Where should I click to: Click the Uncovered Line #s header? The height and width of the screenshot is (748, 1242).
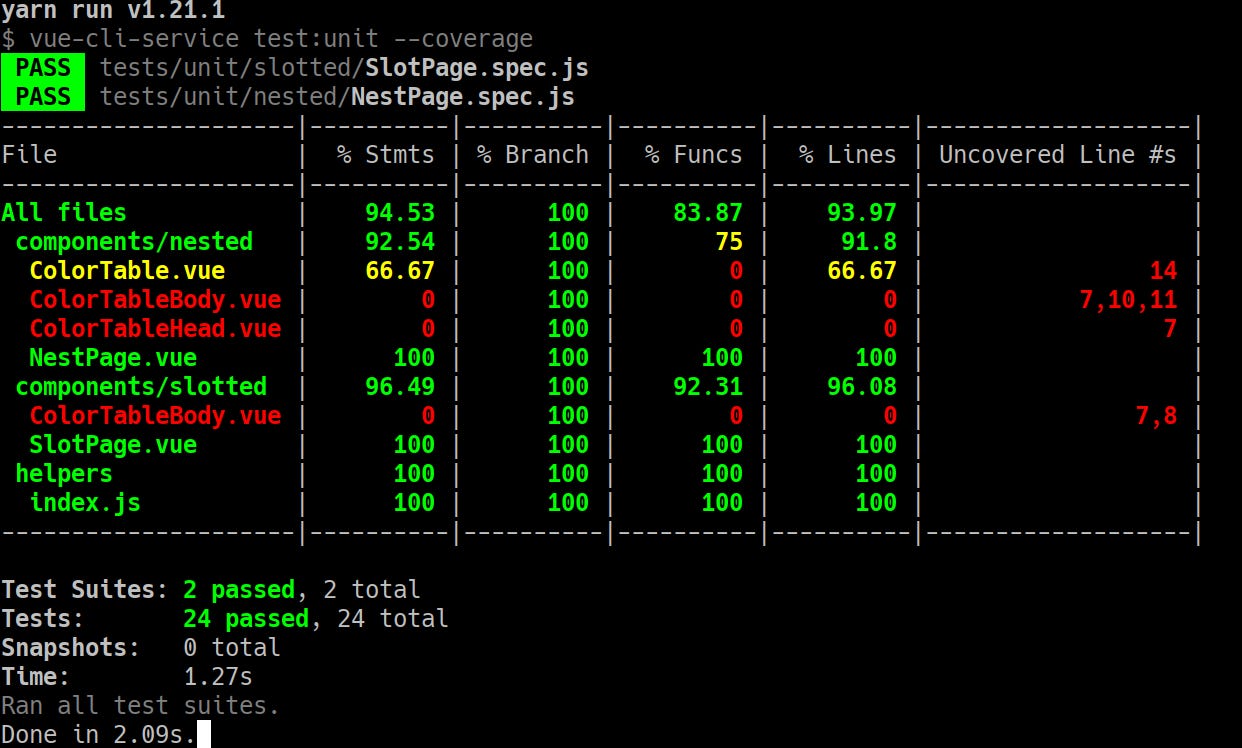pos(1057,154)
